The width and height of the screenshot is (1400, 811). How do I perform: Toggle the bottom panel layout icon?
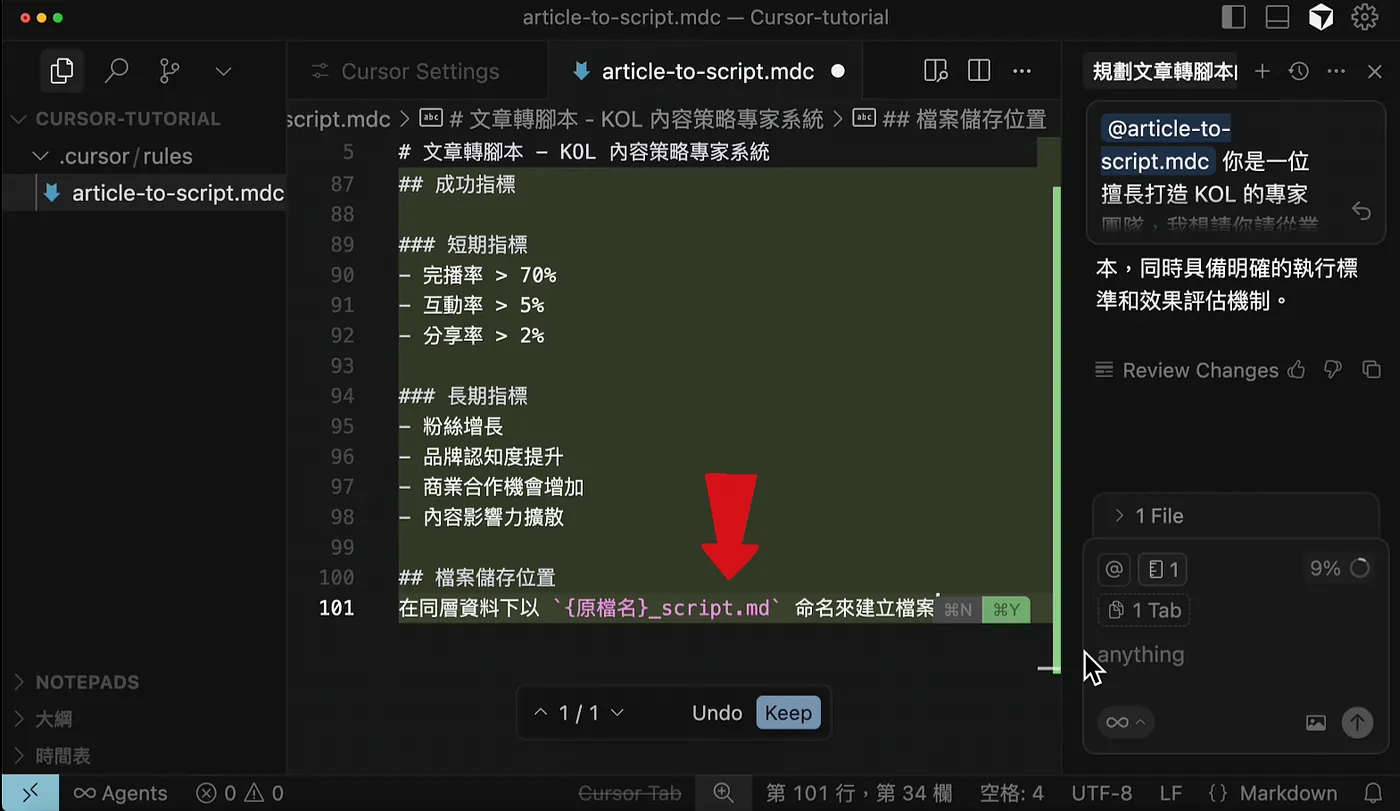[x=1277, y=17]
